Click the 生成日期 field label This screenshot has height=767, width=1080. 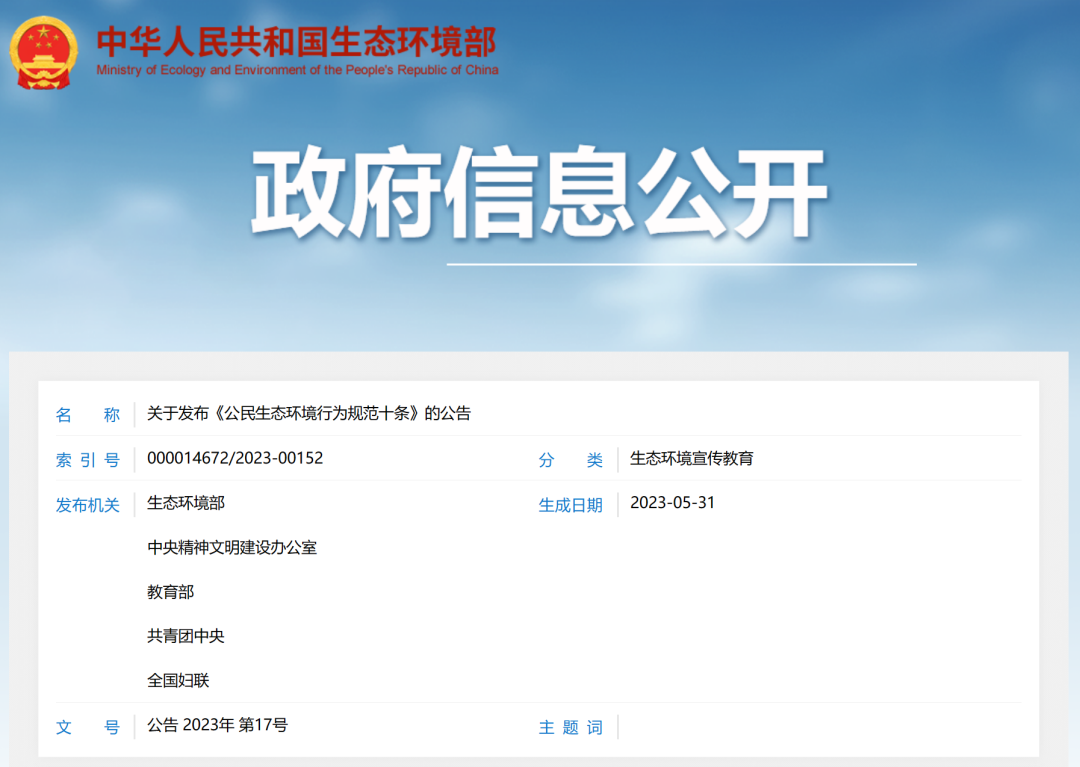570,505
